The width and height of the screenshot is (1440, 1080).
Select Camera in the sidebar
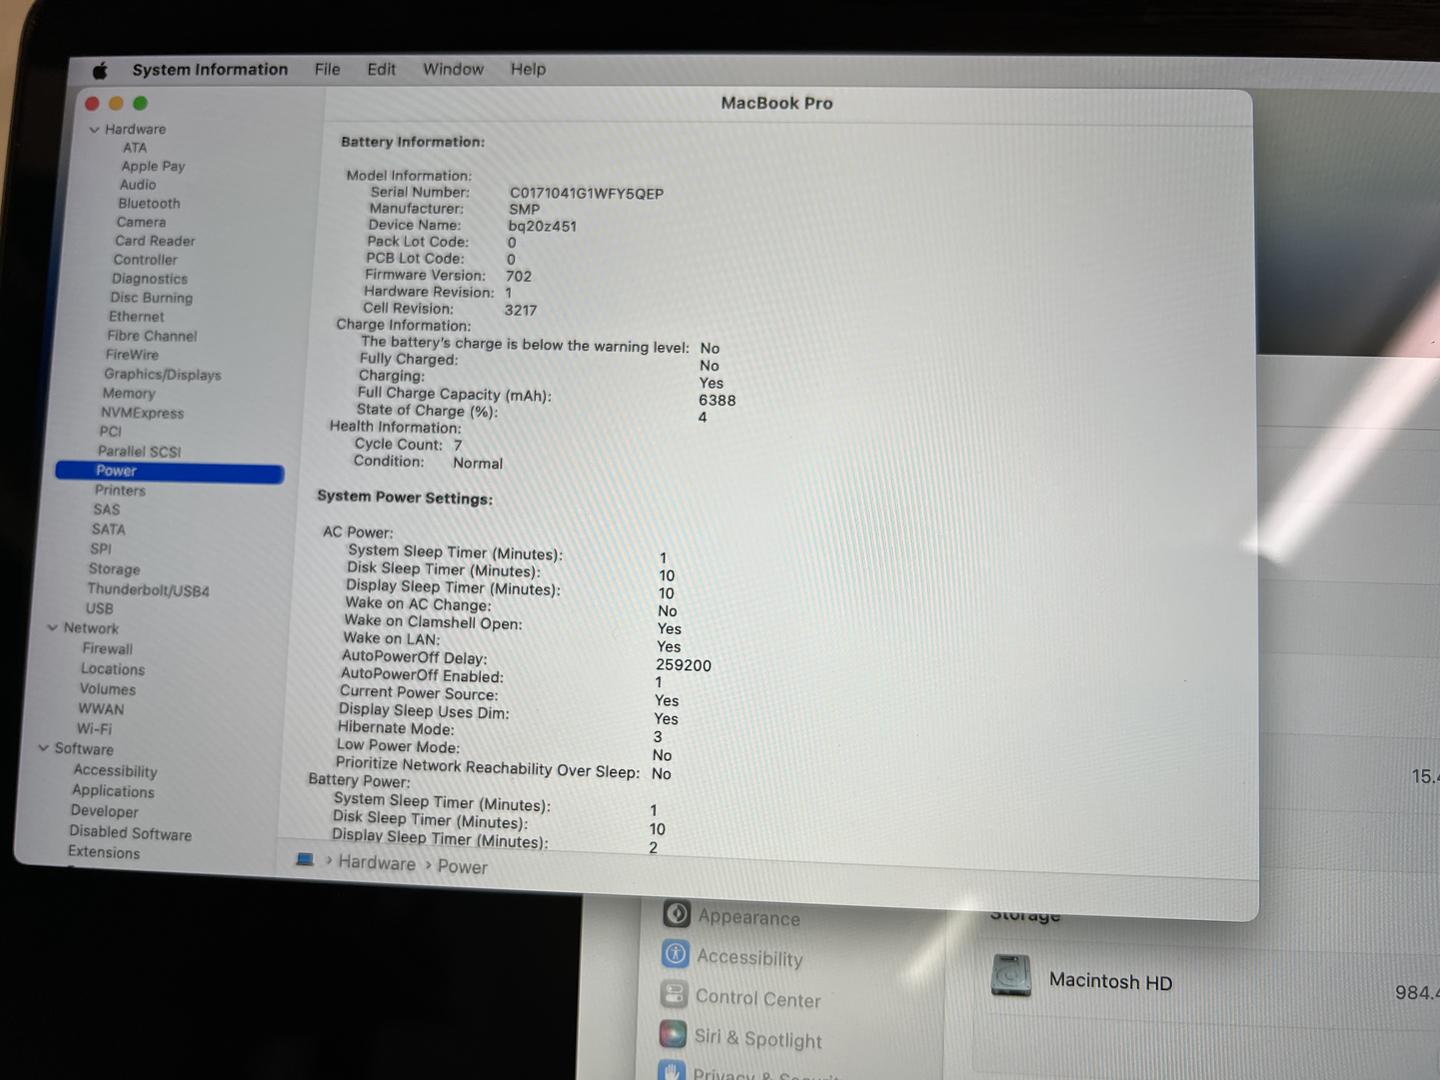click(x=141, y=222)
